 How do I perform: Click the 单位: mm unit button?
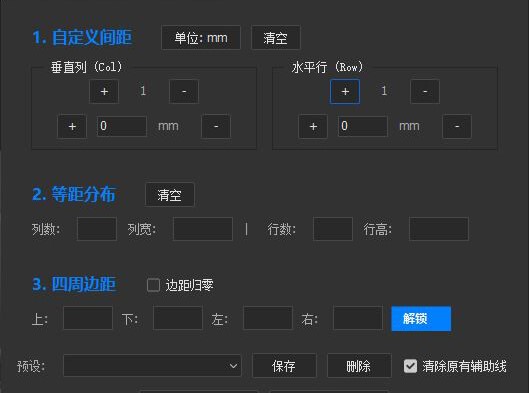click(201, 37)
